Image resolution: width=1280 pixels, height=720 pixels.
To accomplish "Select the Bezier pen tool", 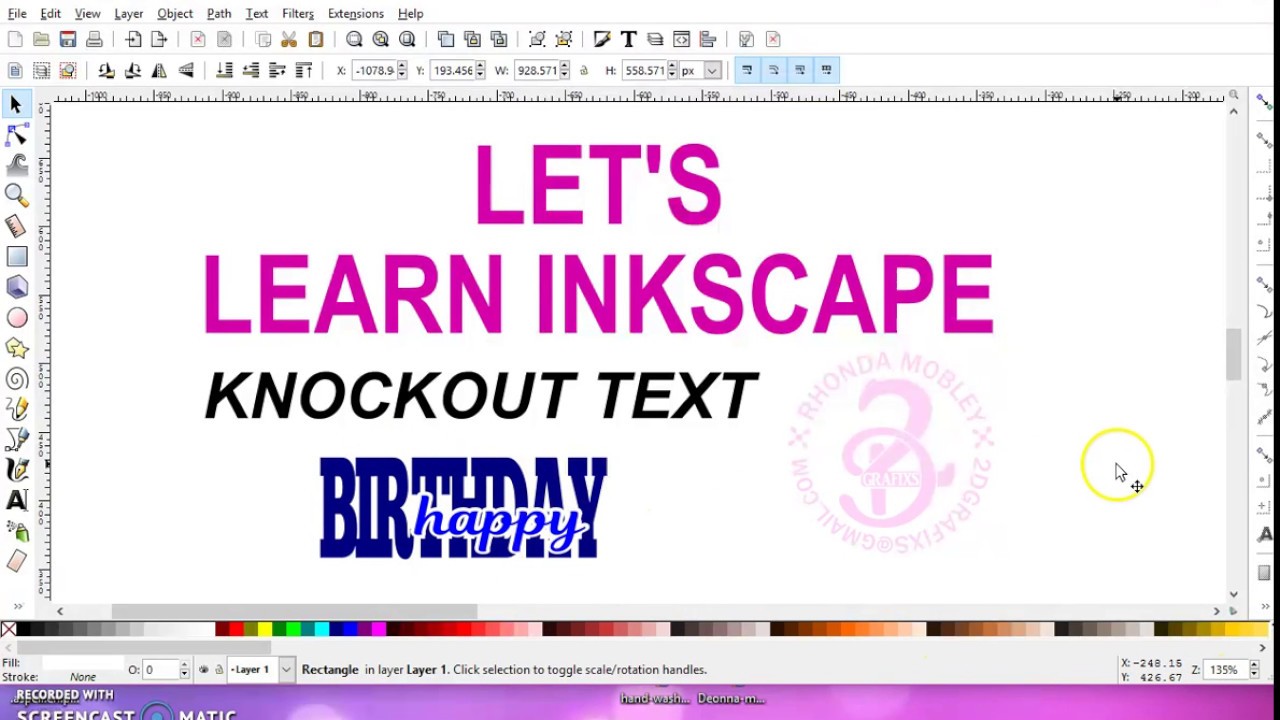I will [x=16, y=440].
